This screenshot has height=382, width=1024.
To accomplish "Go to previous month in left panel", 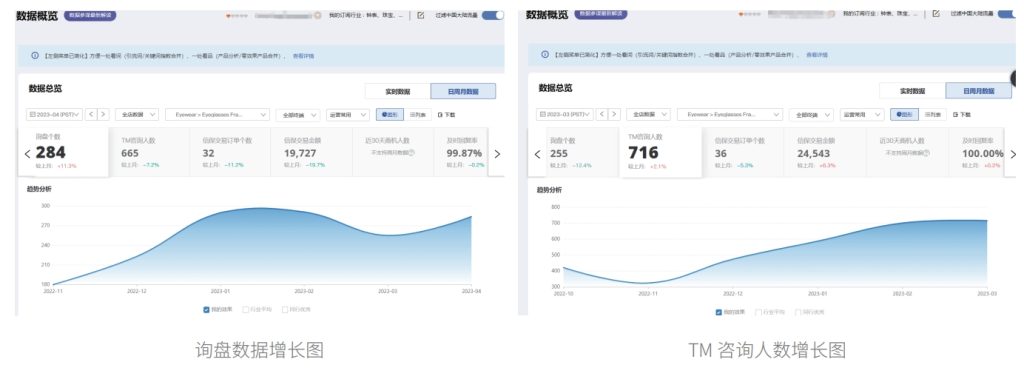I will coord(91,114).
